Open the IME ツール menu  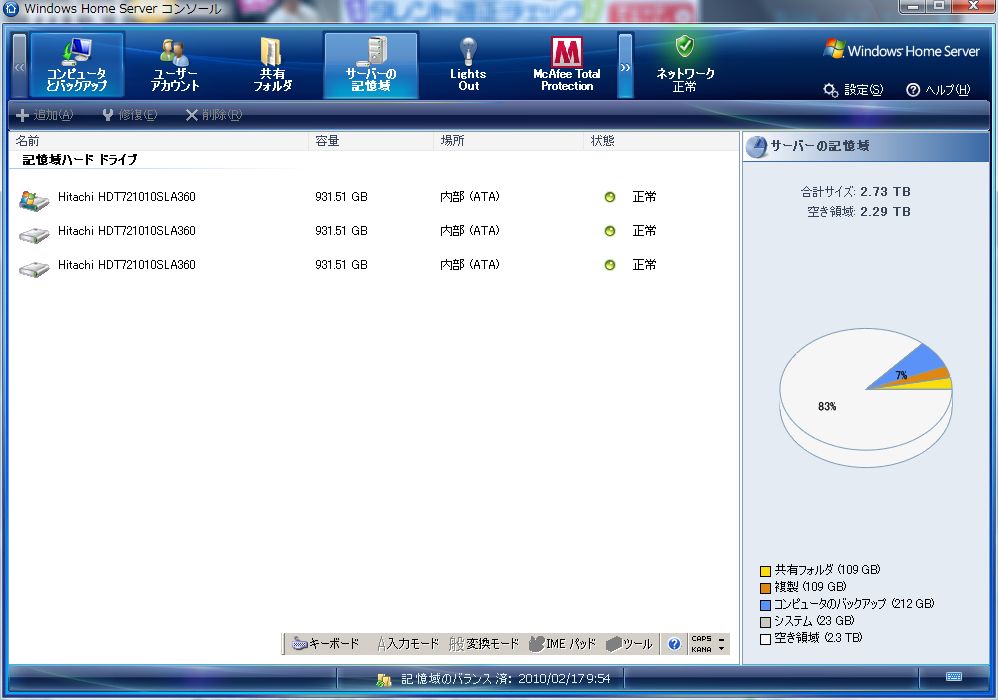(629, 644)
